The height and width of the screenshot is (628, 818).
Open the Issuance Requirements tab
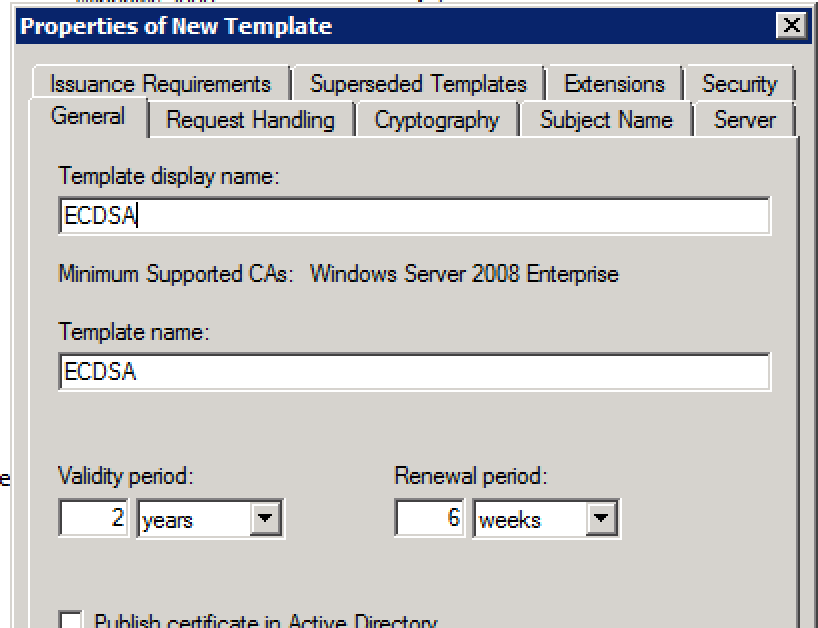[x=160, y=84]
